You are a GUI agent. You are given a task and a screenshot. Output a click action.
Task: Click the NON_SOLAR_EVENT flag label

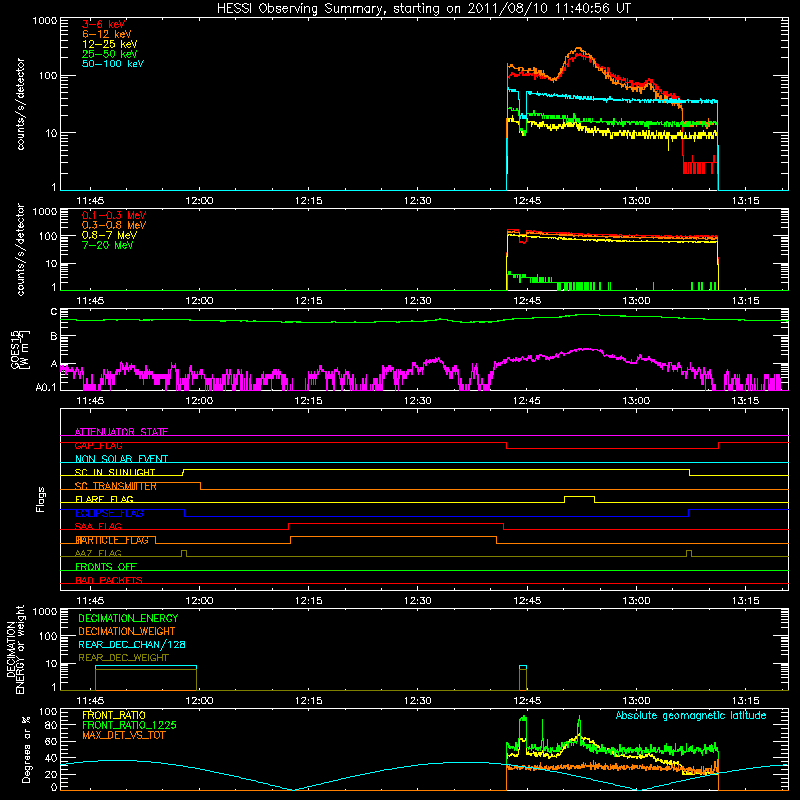[121, 459]
